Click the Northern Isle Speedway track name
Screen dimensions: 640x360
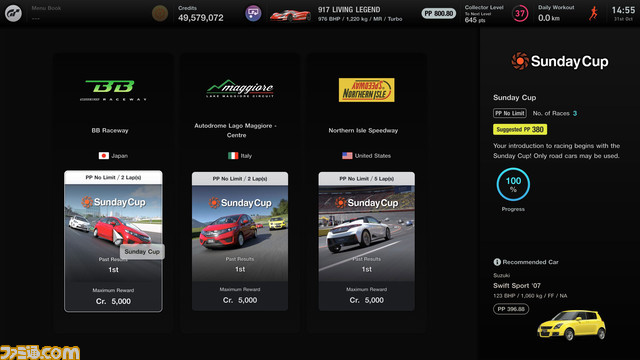(363, 130)
